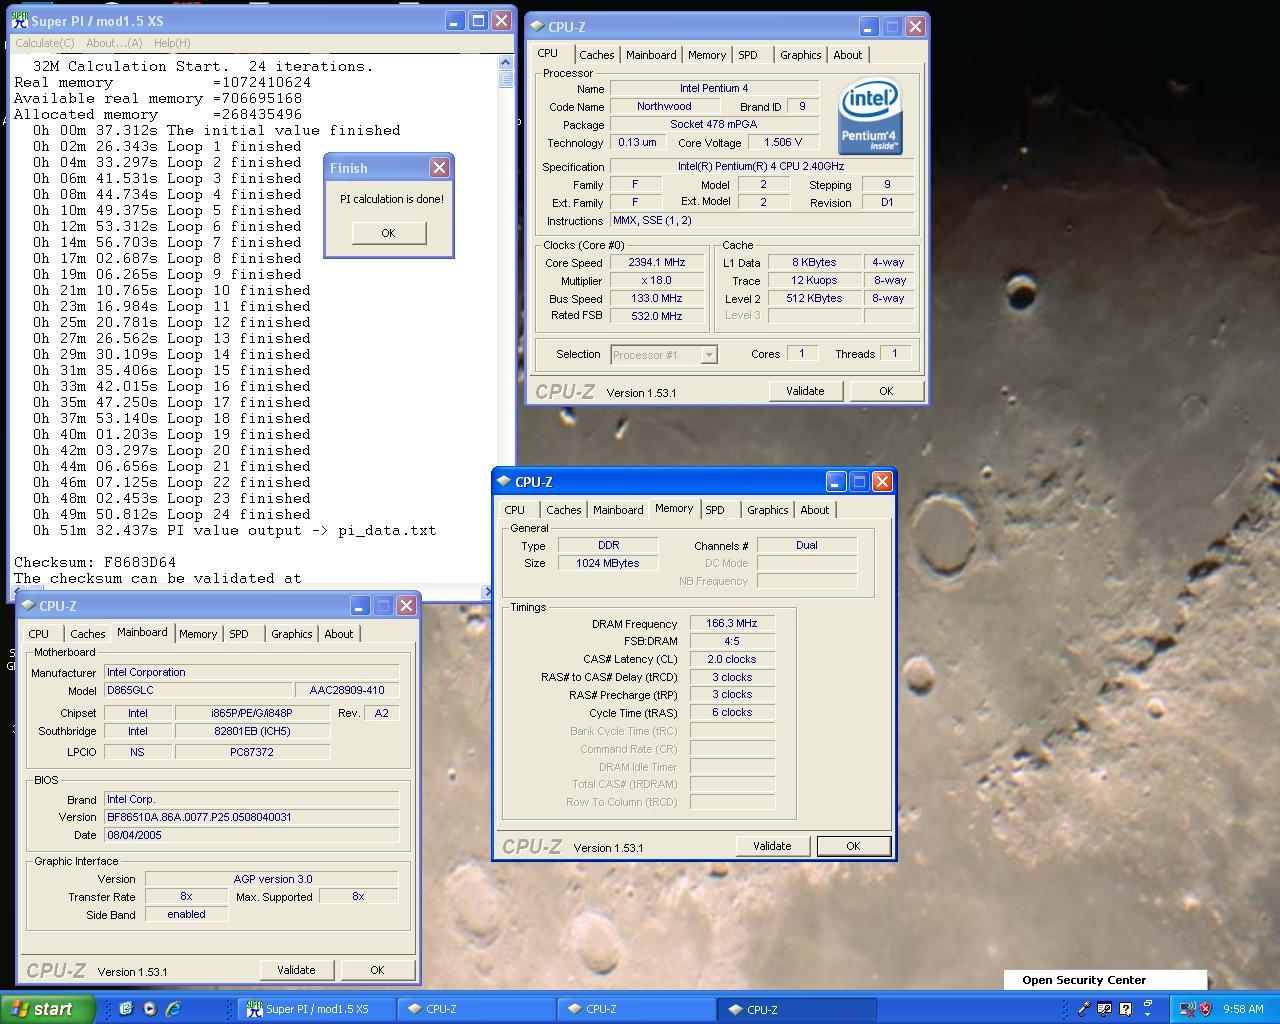The width and height of the screenshot is (1280, 1024).
Task: Switch to the Graphics tab in the Mainboard window
Action: (292, 634)
